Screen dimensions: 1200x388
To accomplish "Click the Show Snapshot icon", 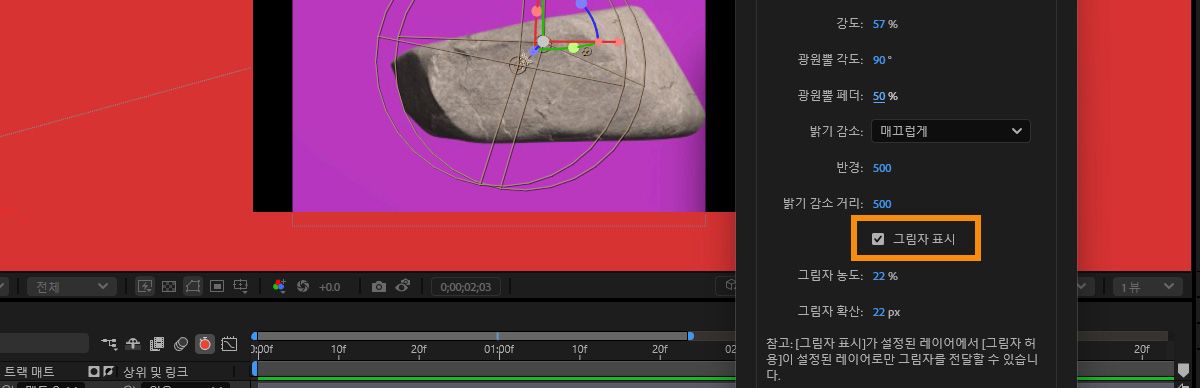I will click(403, 286).
